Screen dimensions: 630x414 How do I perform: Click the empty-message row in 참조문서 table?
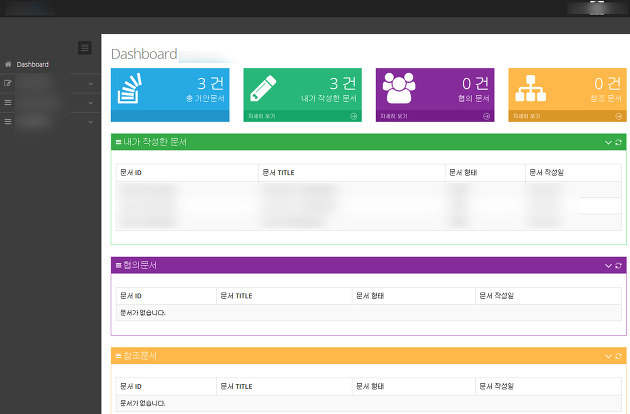tap(369, 403)
